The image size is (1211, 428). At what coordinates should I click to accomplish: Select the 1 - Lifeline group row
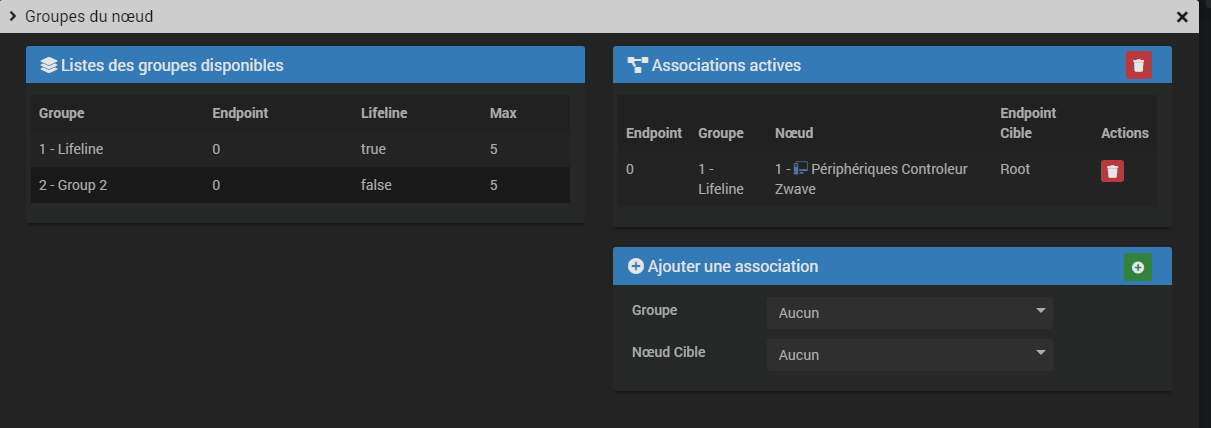pos(300,149)
